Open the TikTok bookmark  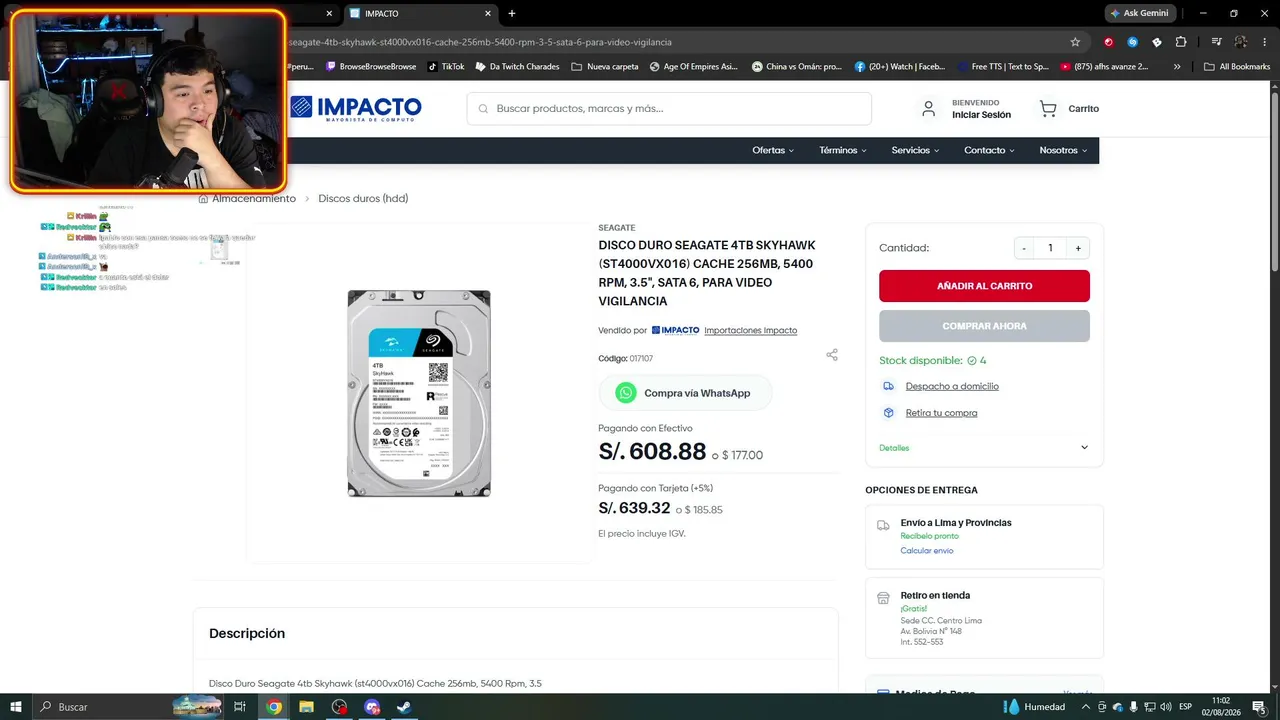446,67
